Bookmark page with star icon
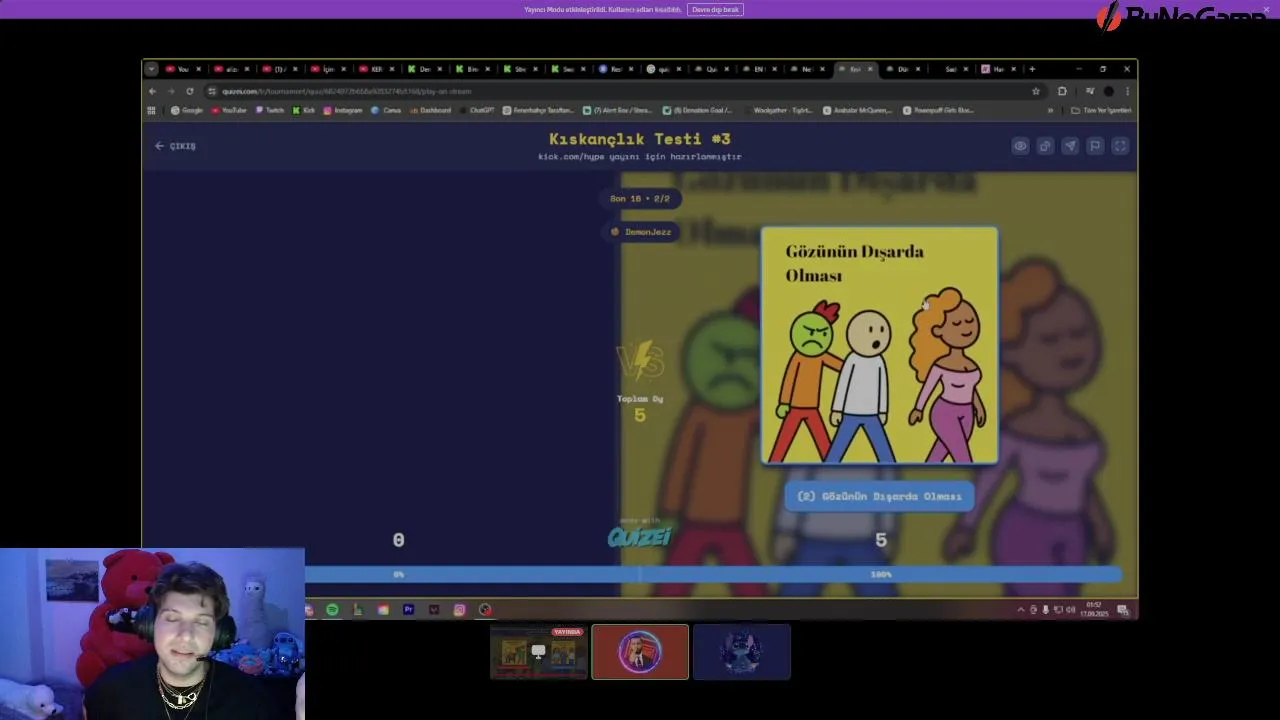Viewport: 1280px width, 720px height. pyautogui.click(x=1036, y=91)
